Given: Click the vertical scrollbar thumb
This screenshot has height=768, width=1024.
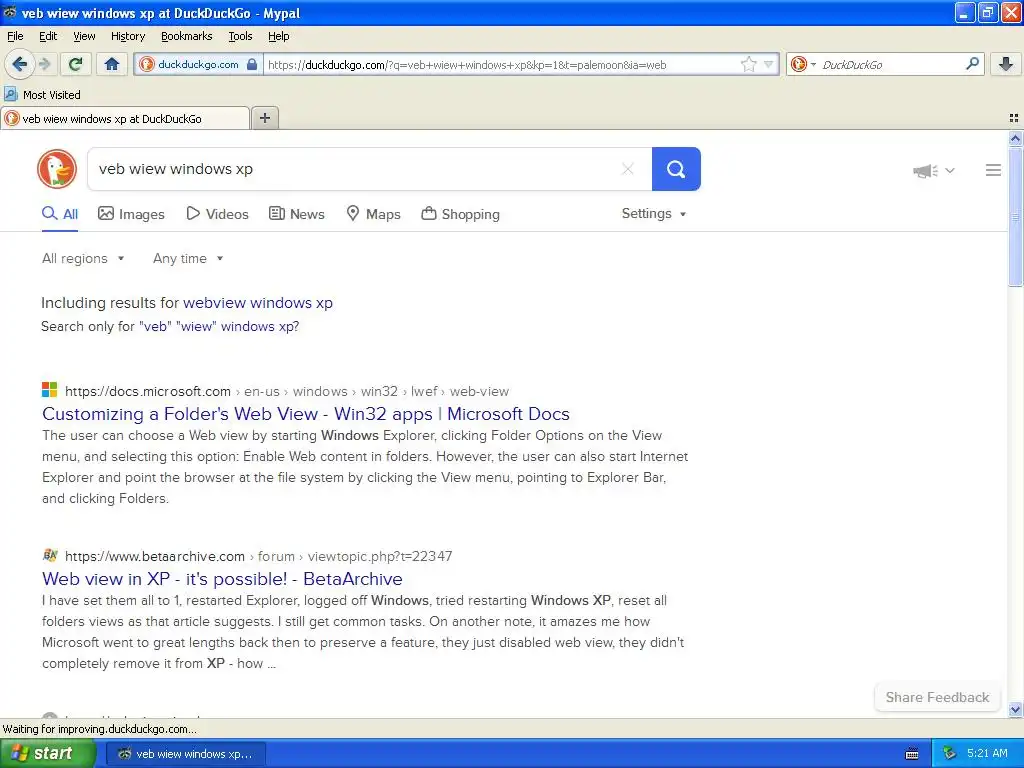Looking at the screenshot, I should coord(1015,216).
